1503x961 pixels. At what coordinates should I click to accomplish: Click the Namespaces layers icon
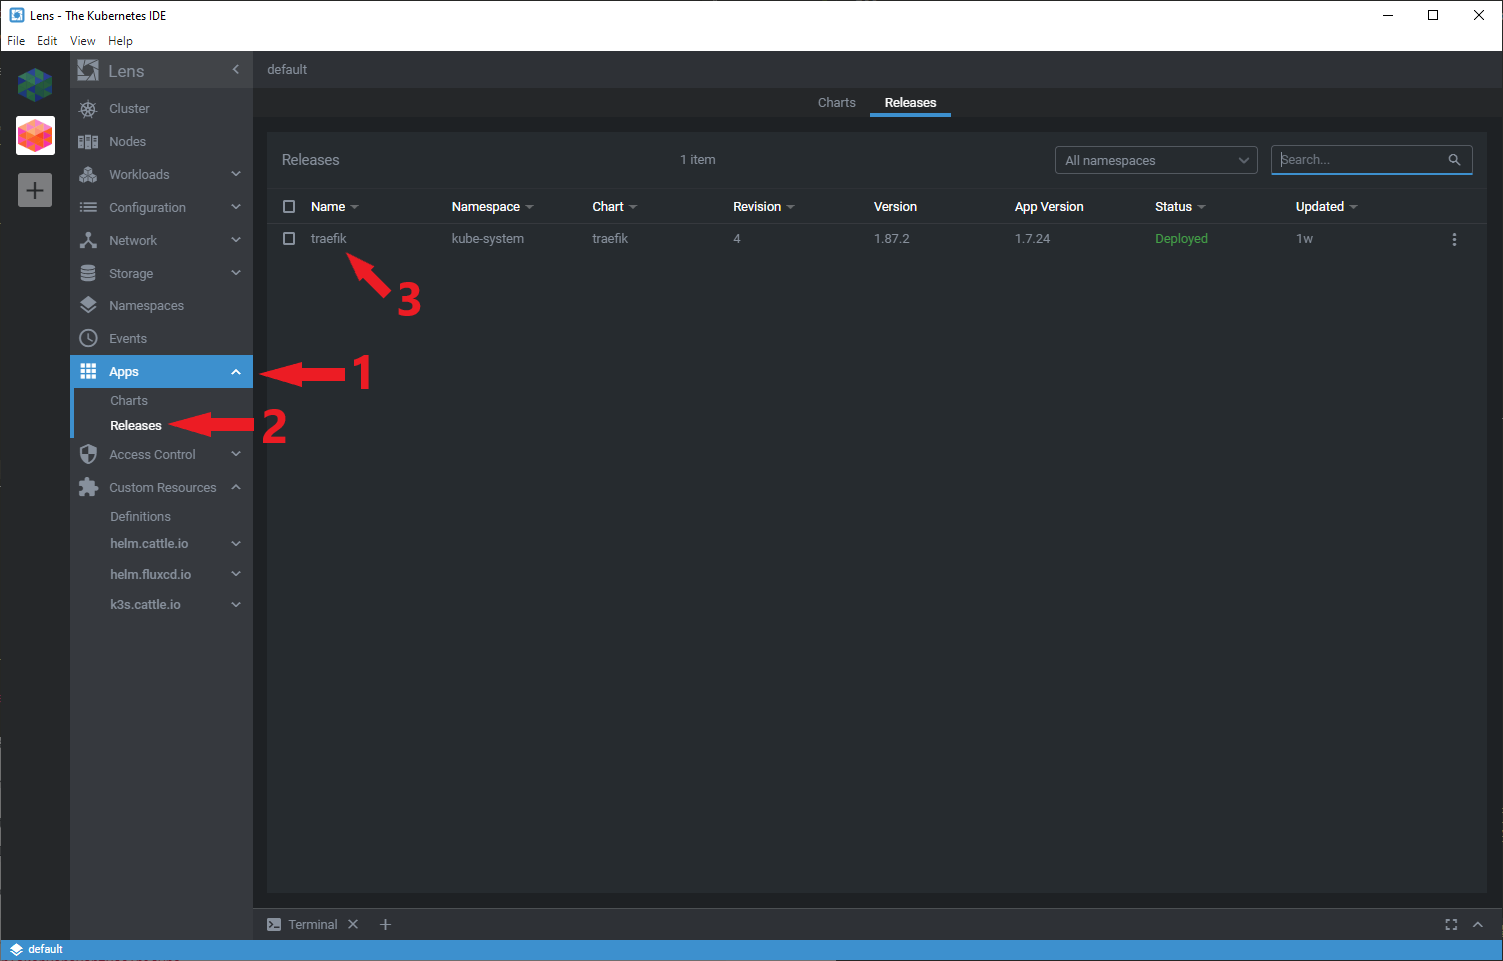[88, 305]
